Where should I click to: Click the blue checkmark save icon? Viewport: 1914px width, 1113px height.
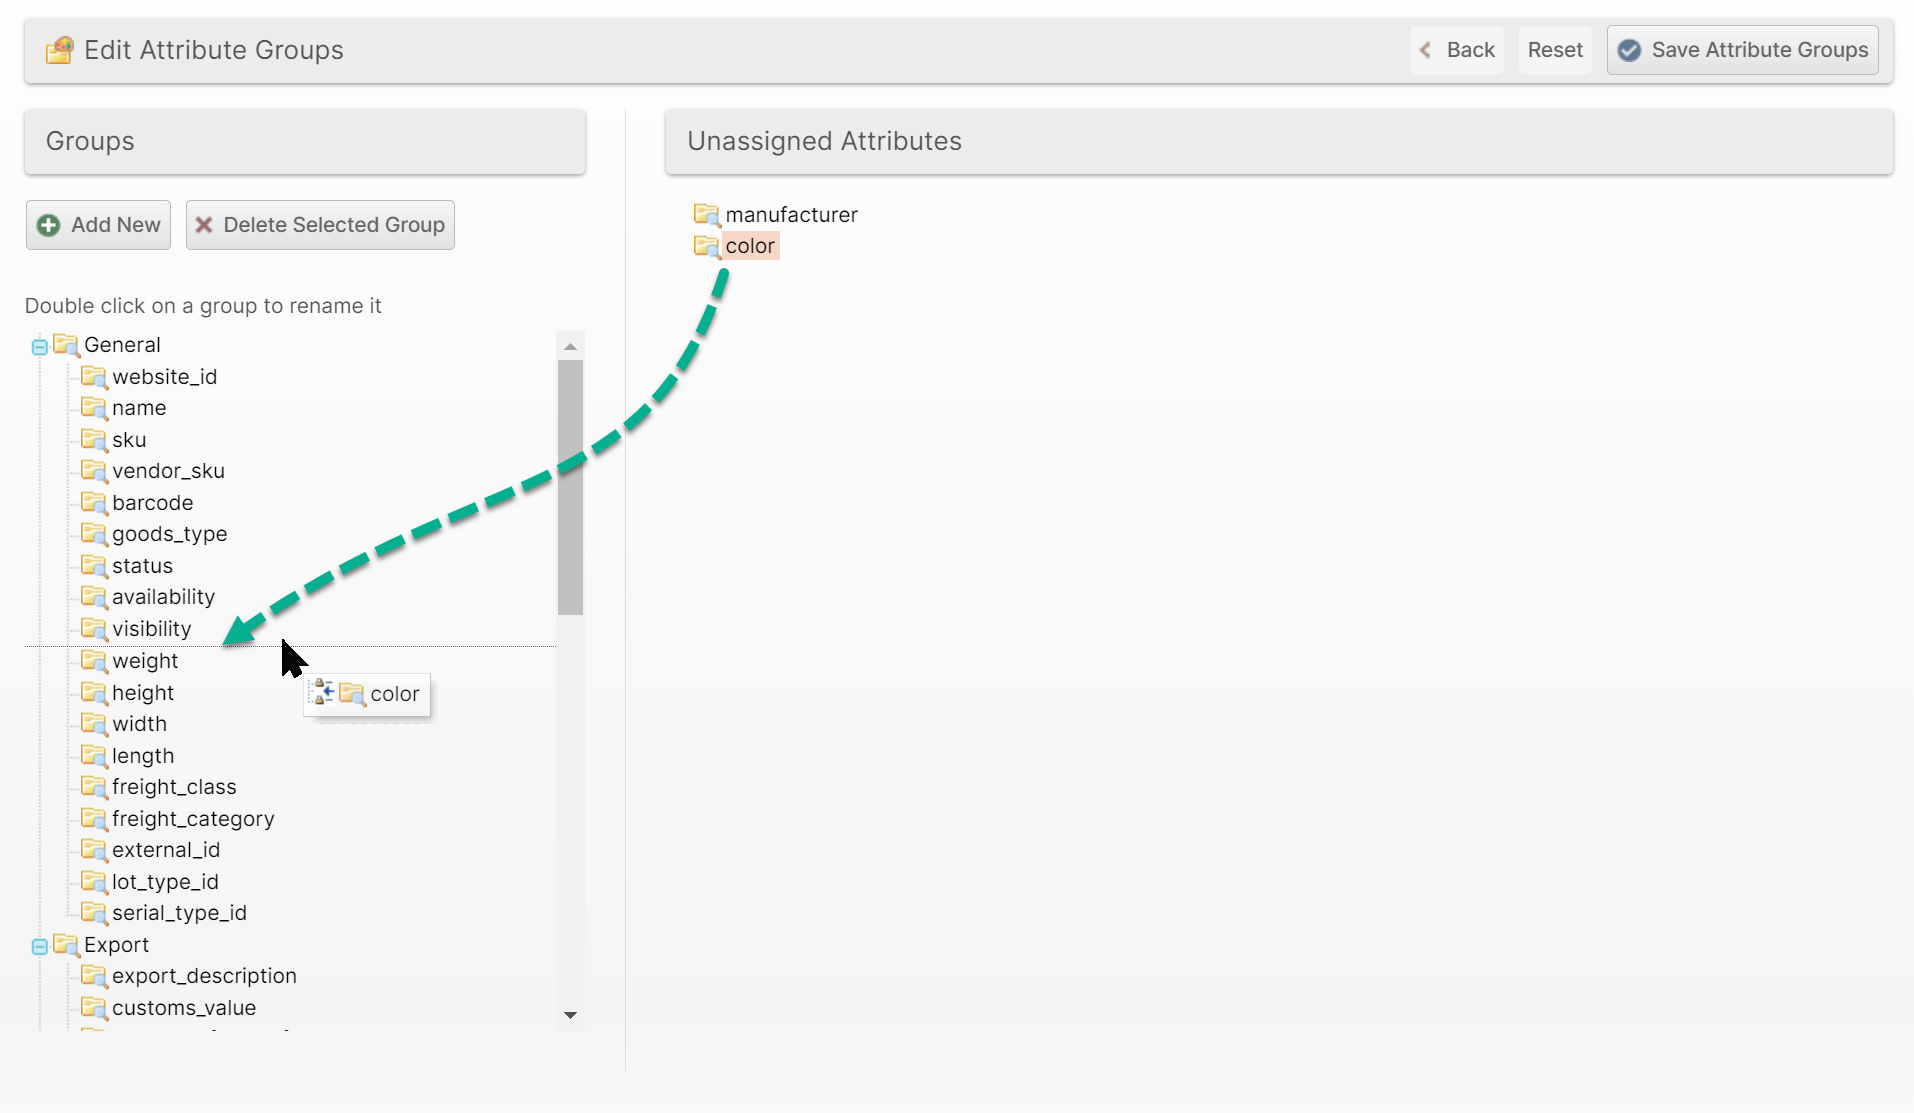[x=1629, y=50]
